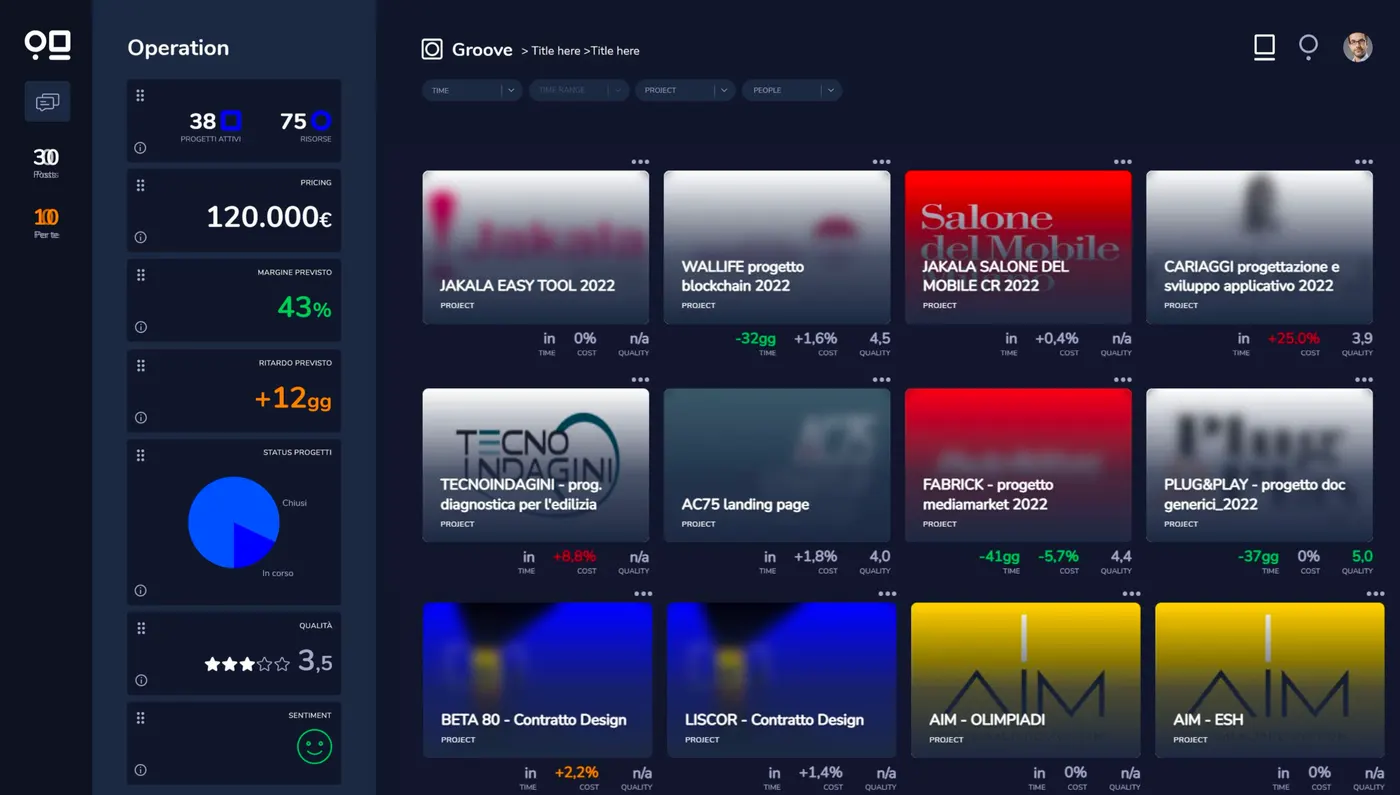Image resolution: width=1400 pixels, height=795 pixels.
Task: Open info icon of Margine Previsto widget
Action: pos(140,327)
